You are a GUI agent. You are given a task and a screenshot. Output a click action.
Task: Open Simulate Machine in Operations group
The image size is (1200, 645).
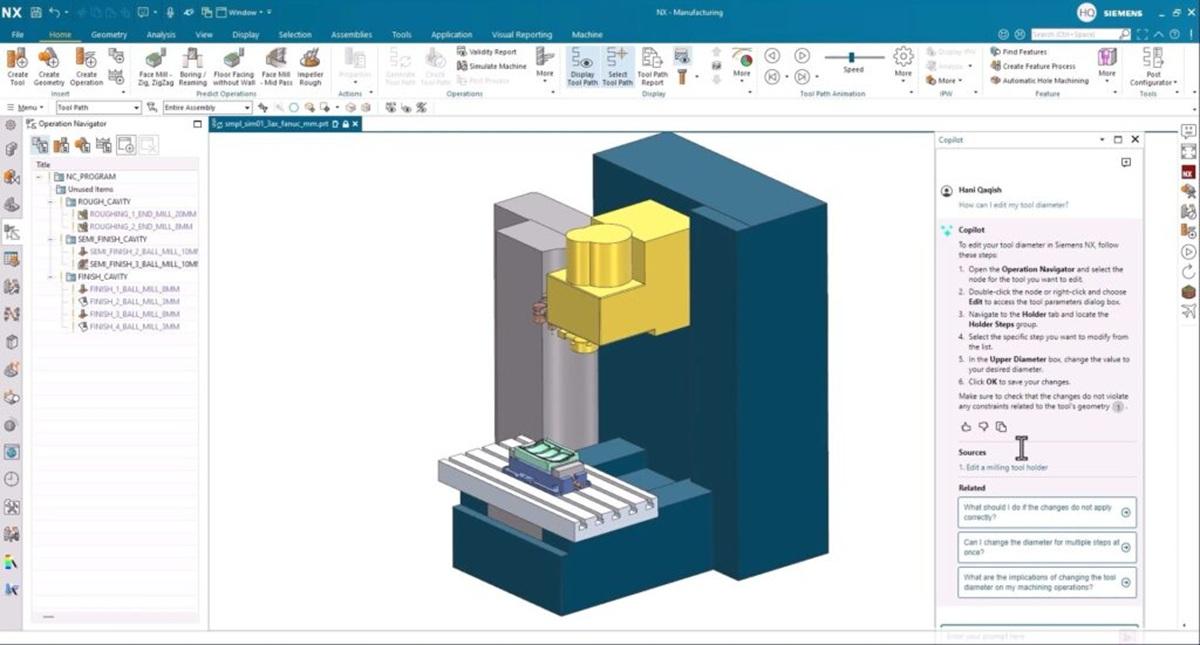491,66
